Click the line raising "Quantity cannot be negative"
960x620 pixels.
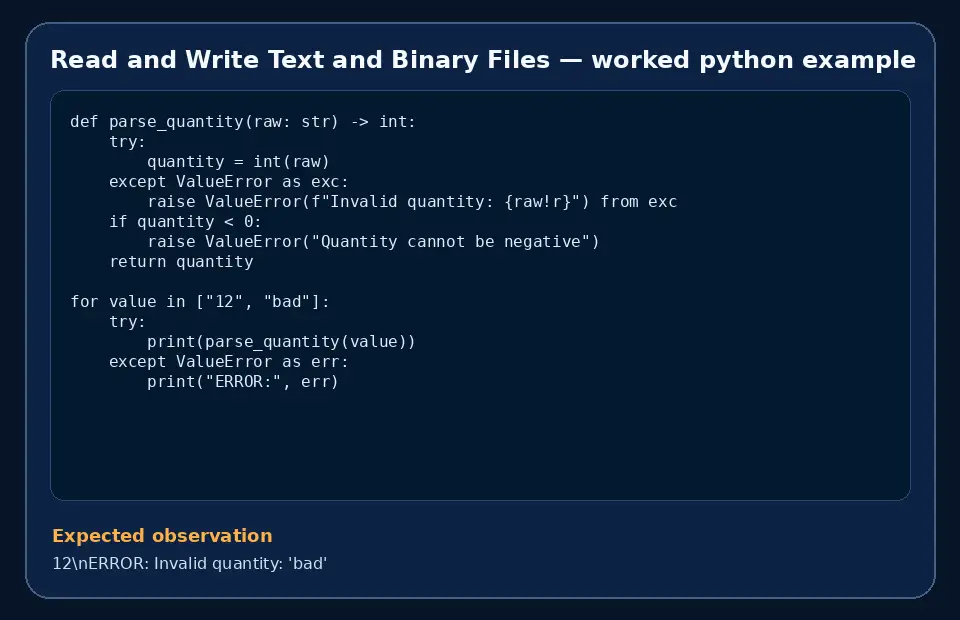[x=373, y=242]
